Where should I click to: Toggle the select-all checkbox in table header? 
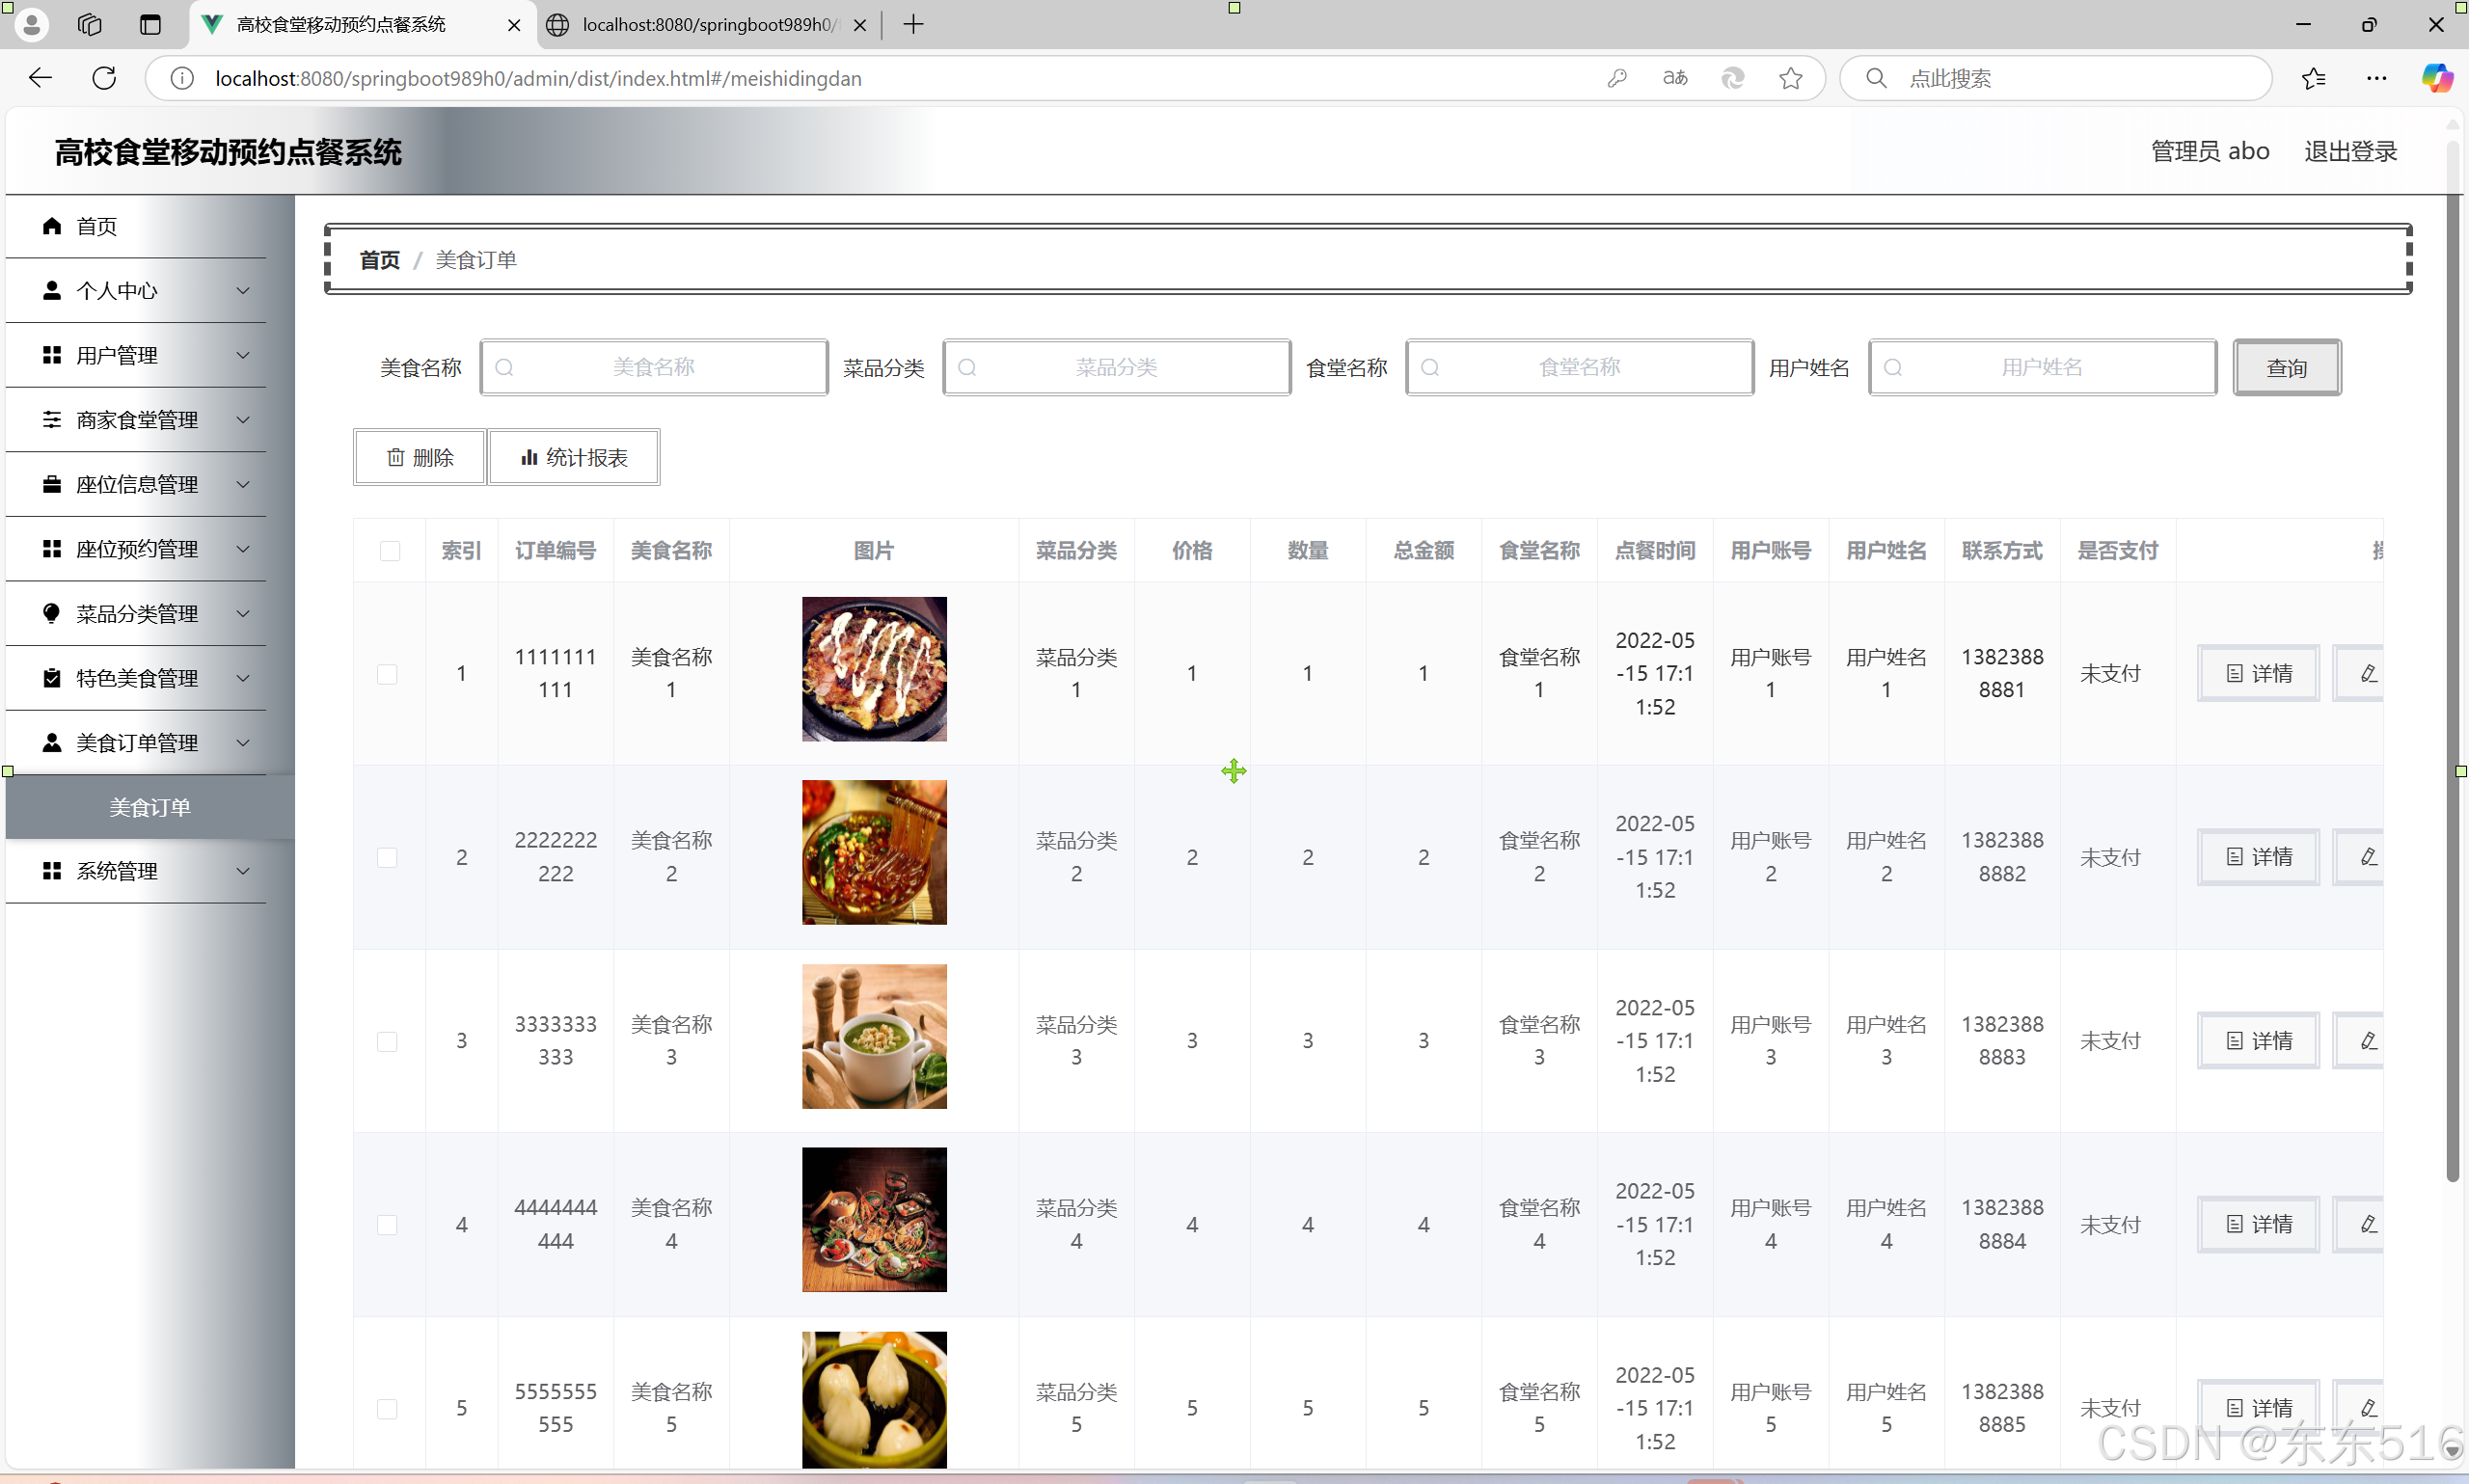(x=390, y=551)
